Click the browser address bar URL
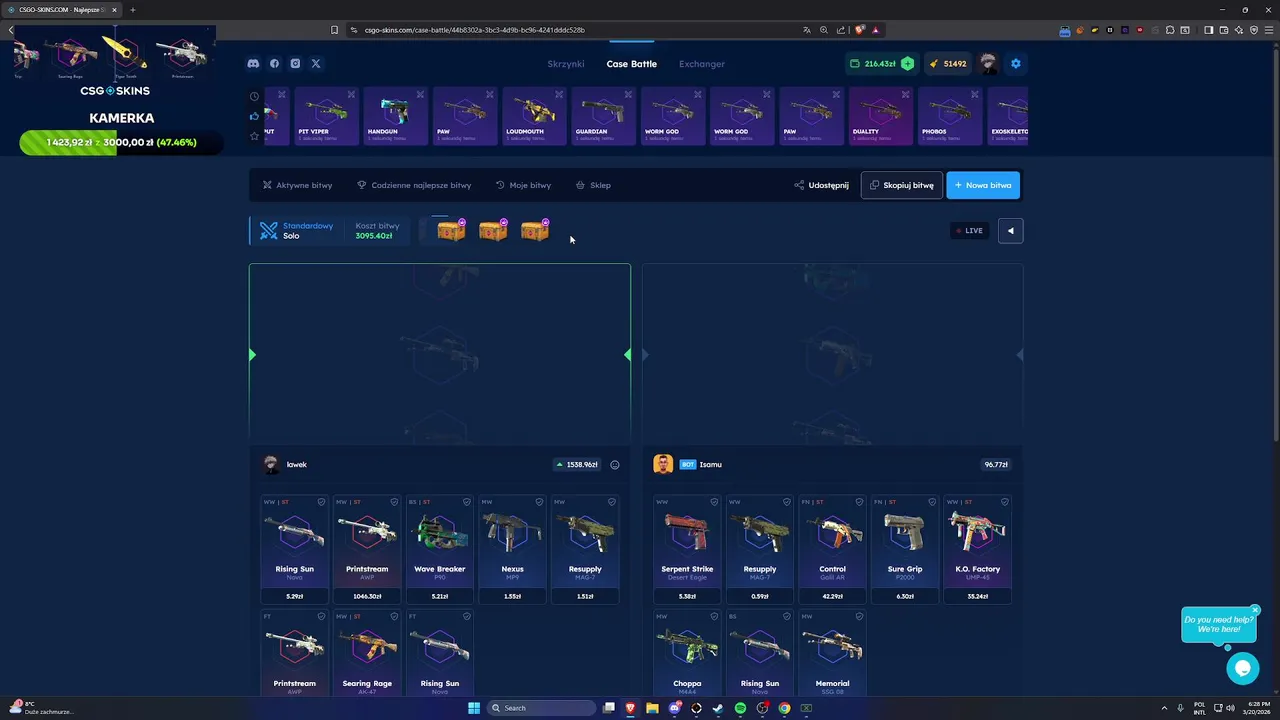The height and width of the screenshot is (720, 1280). click(x=475, y=30)
